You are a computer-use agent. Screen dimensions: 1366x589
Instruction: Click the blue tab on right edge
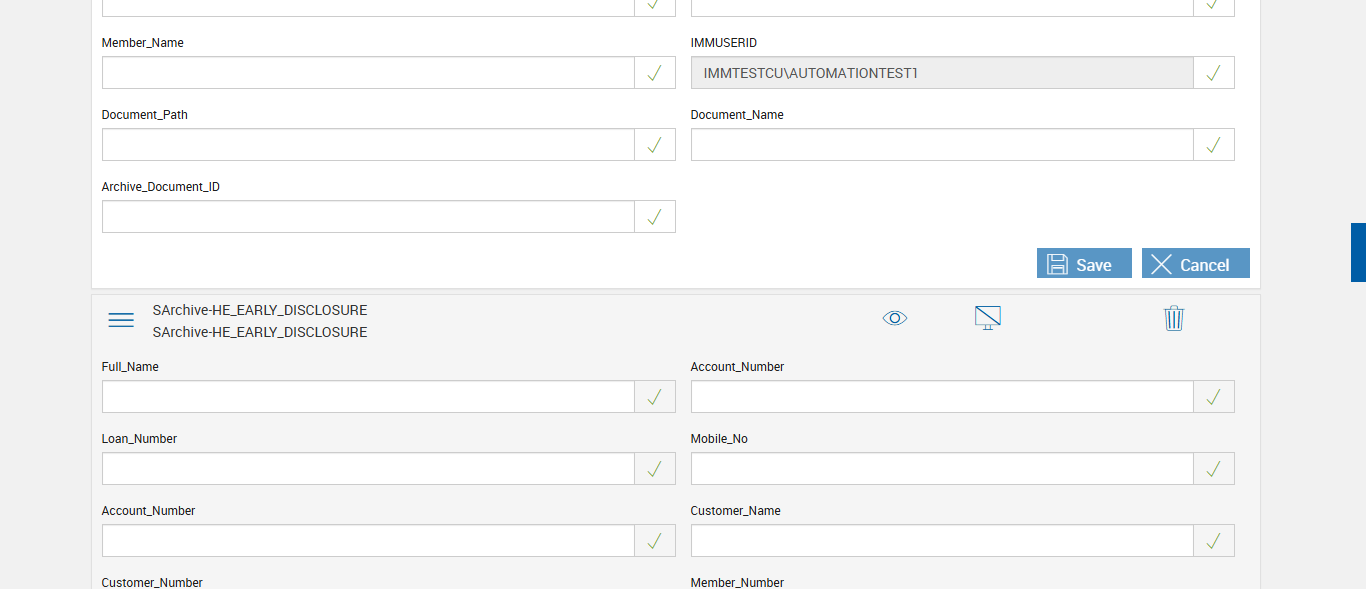[1358, 252]
